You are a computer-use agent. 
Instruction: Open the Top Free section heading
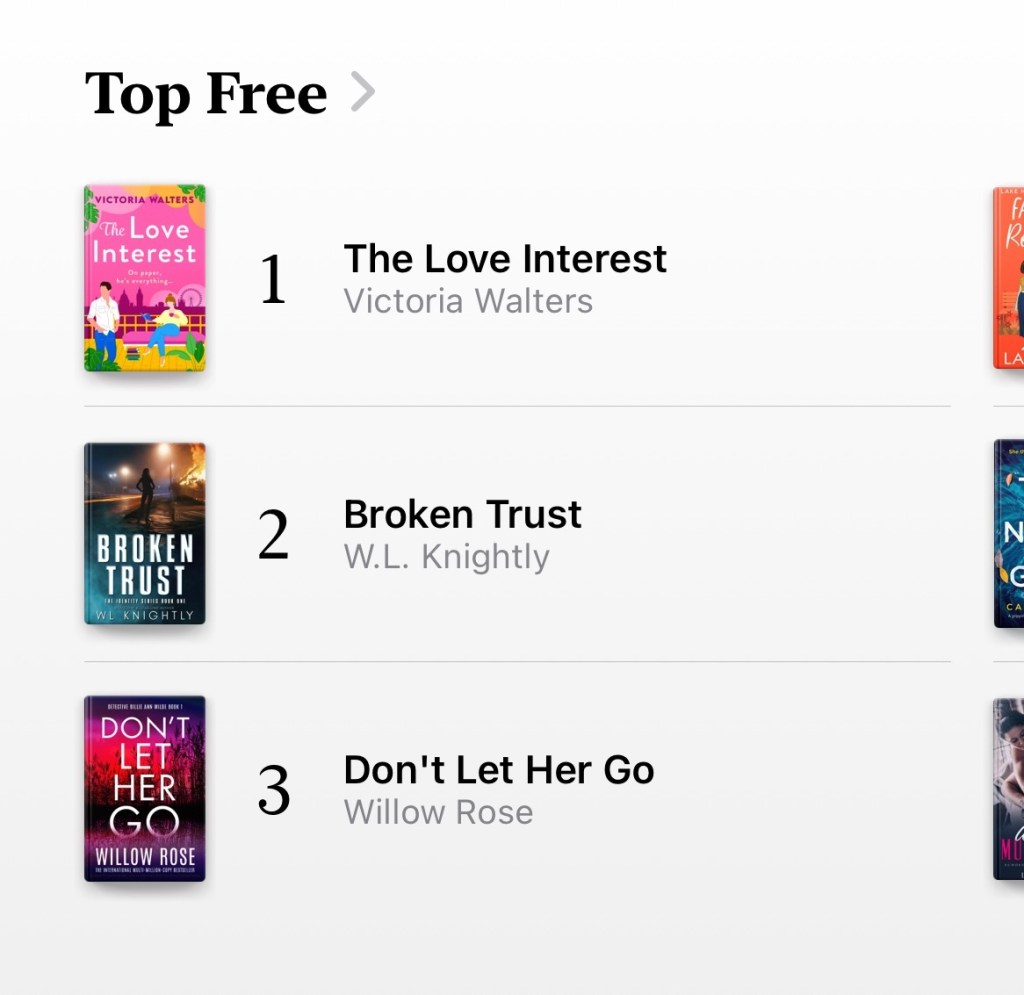point(206,94)
